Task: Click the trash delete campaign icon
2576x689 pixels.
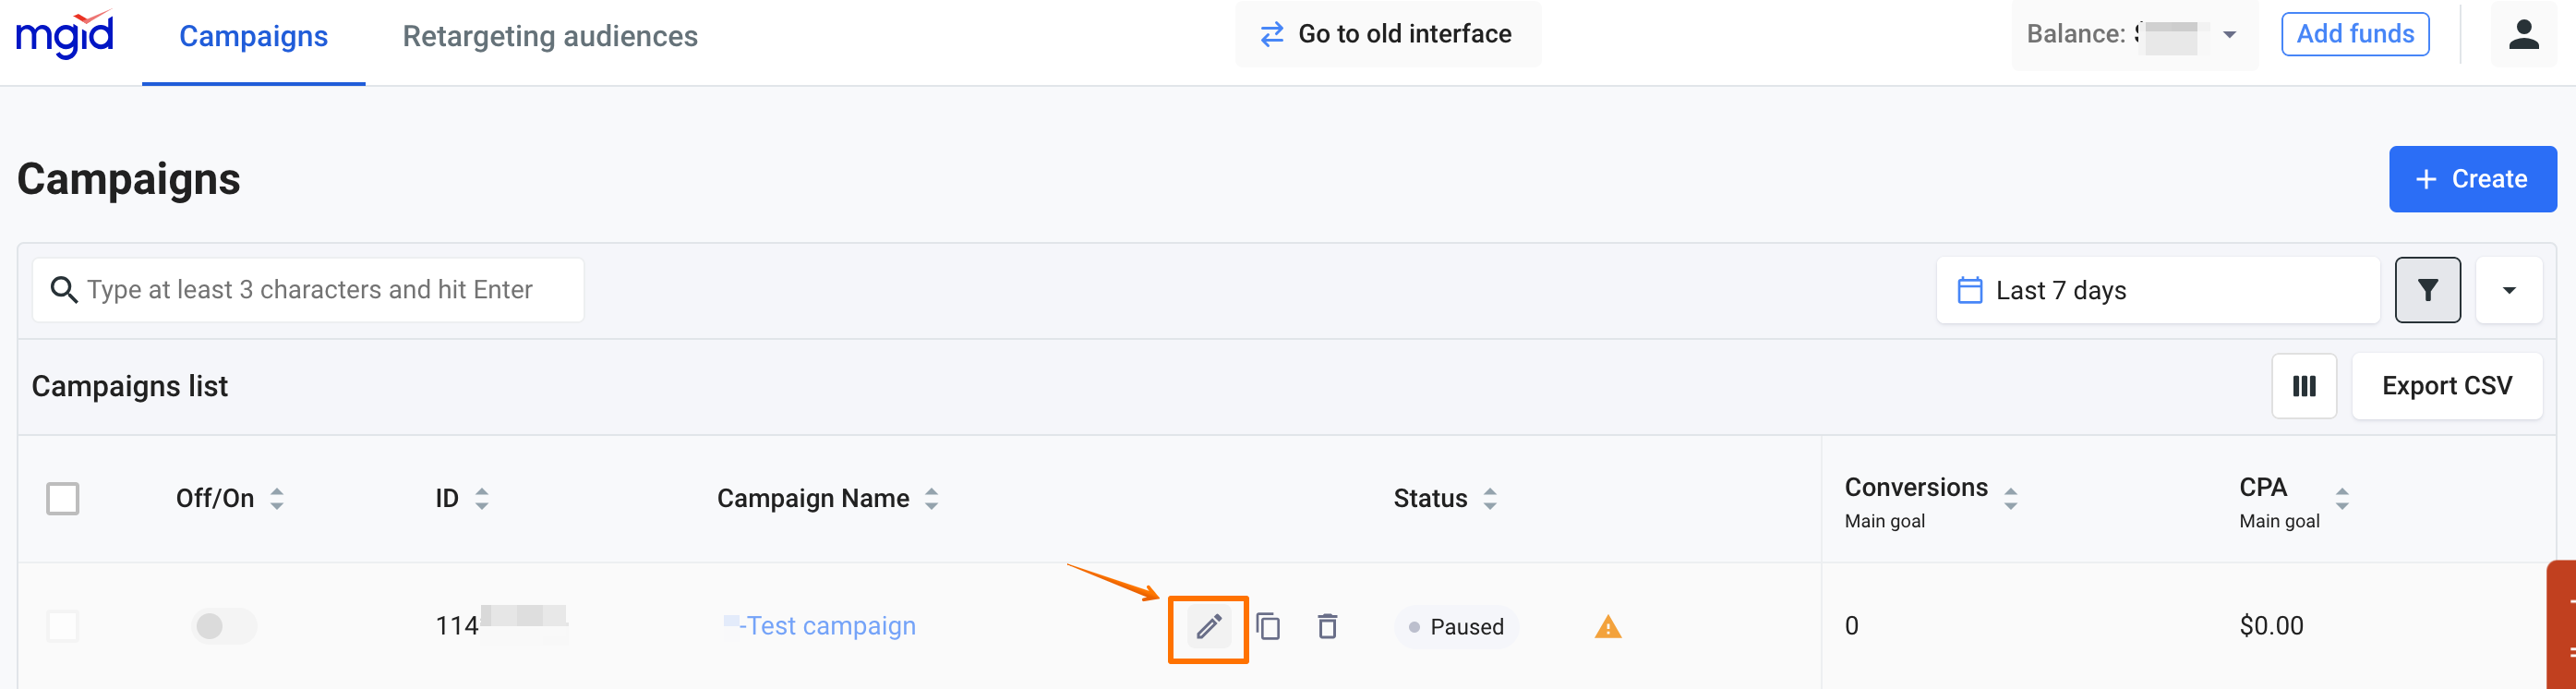Action: (1327, 627)
